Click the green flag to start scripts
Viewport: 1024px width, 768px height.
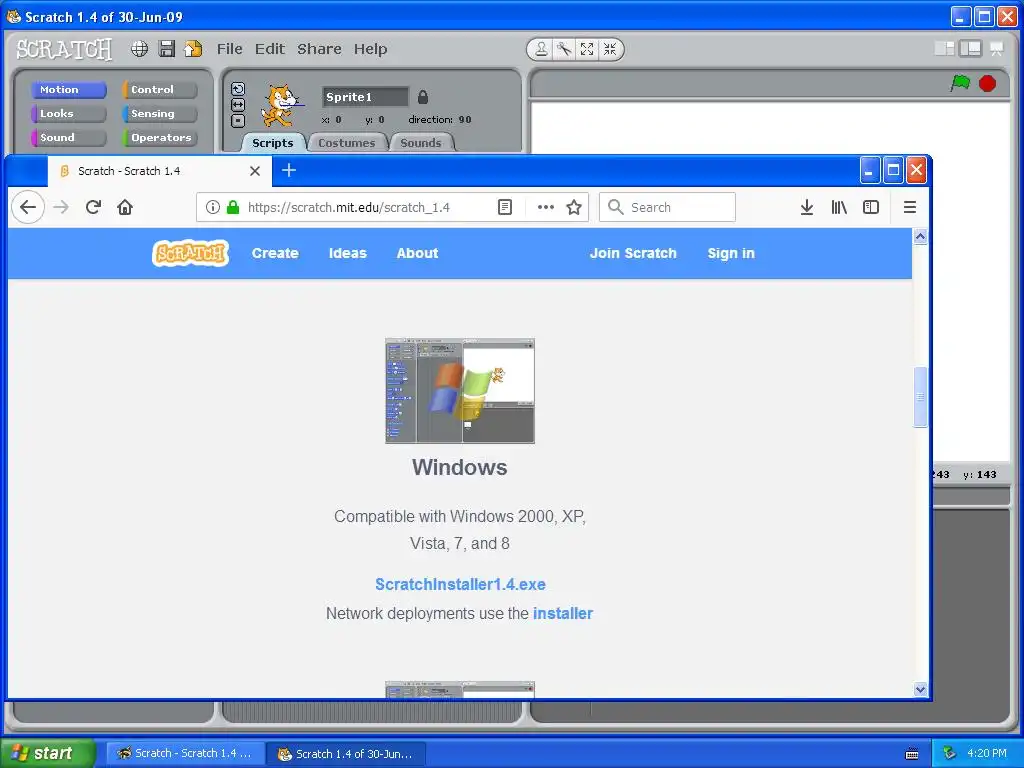[x=960, y=83]
